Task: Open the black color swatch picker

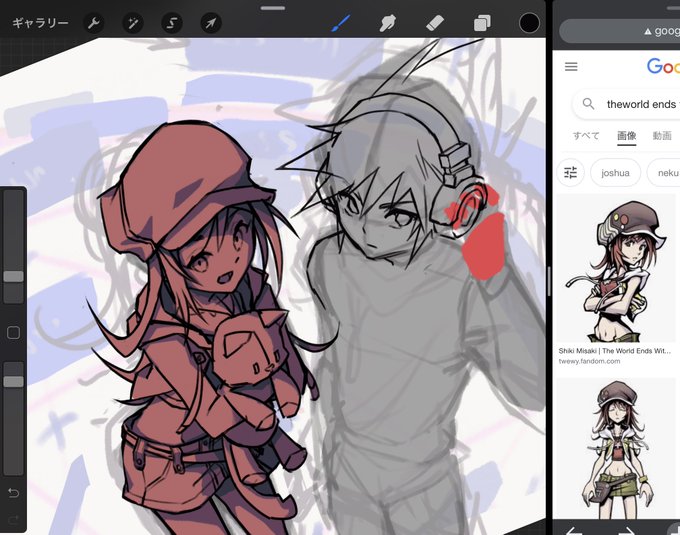Action: [529, 23]
